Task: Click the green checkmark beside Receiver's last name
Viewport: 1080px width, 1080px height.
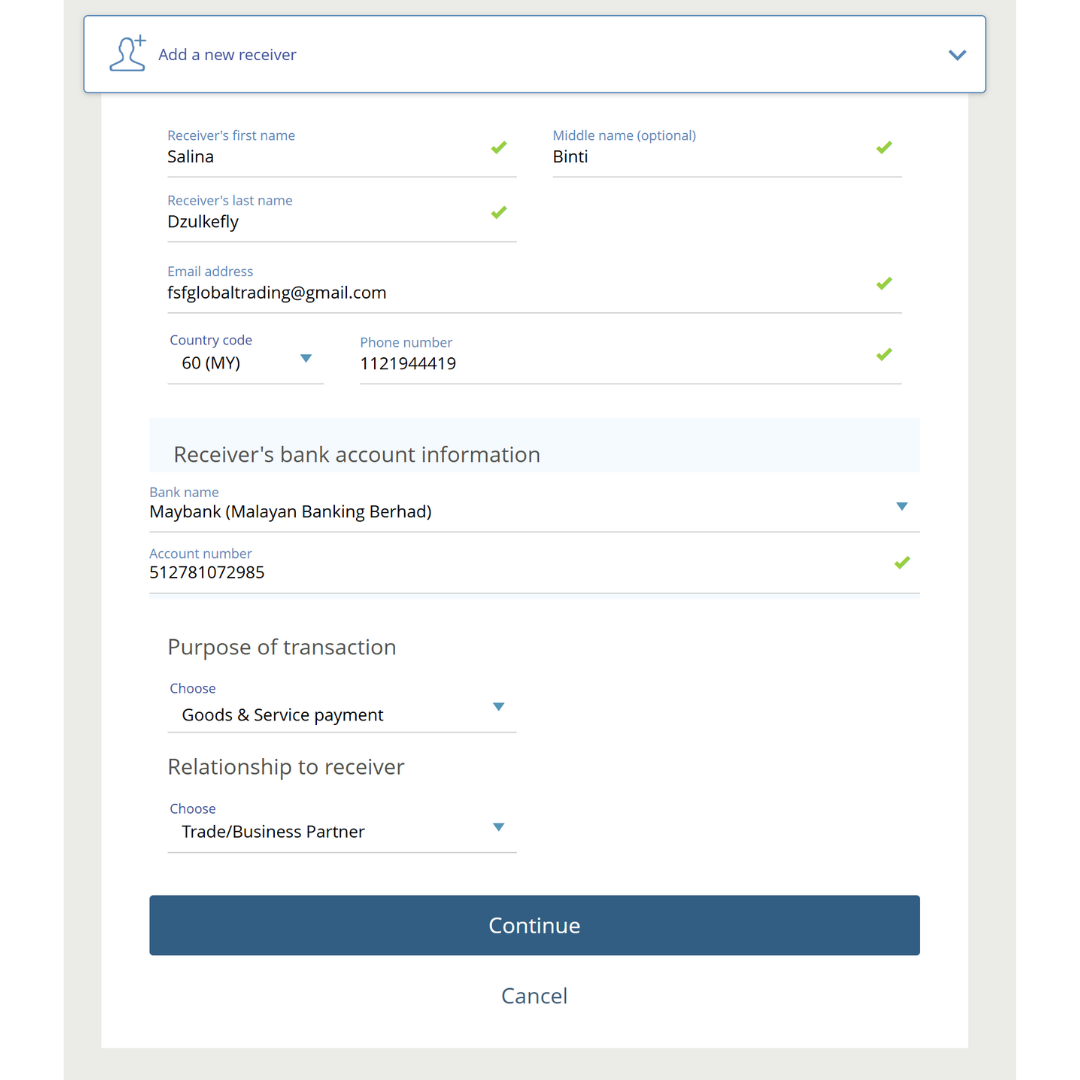Action: (x=499, y=212)
